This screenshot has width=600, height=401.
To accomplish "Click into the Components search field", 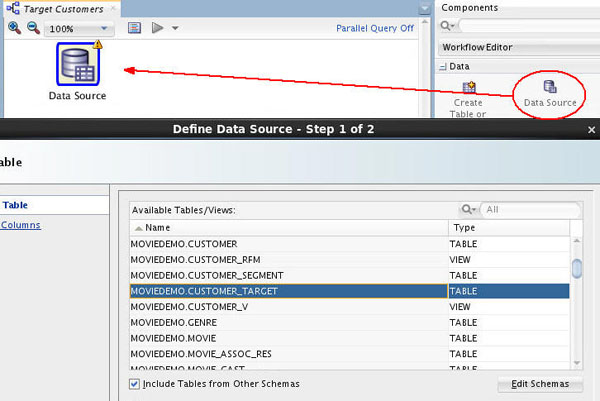I will [x=530, y=26].
